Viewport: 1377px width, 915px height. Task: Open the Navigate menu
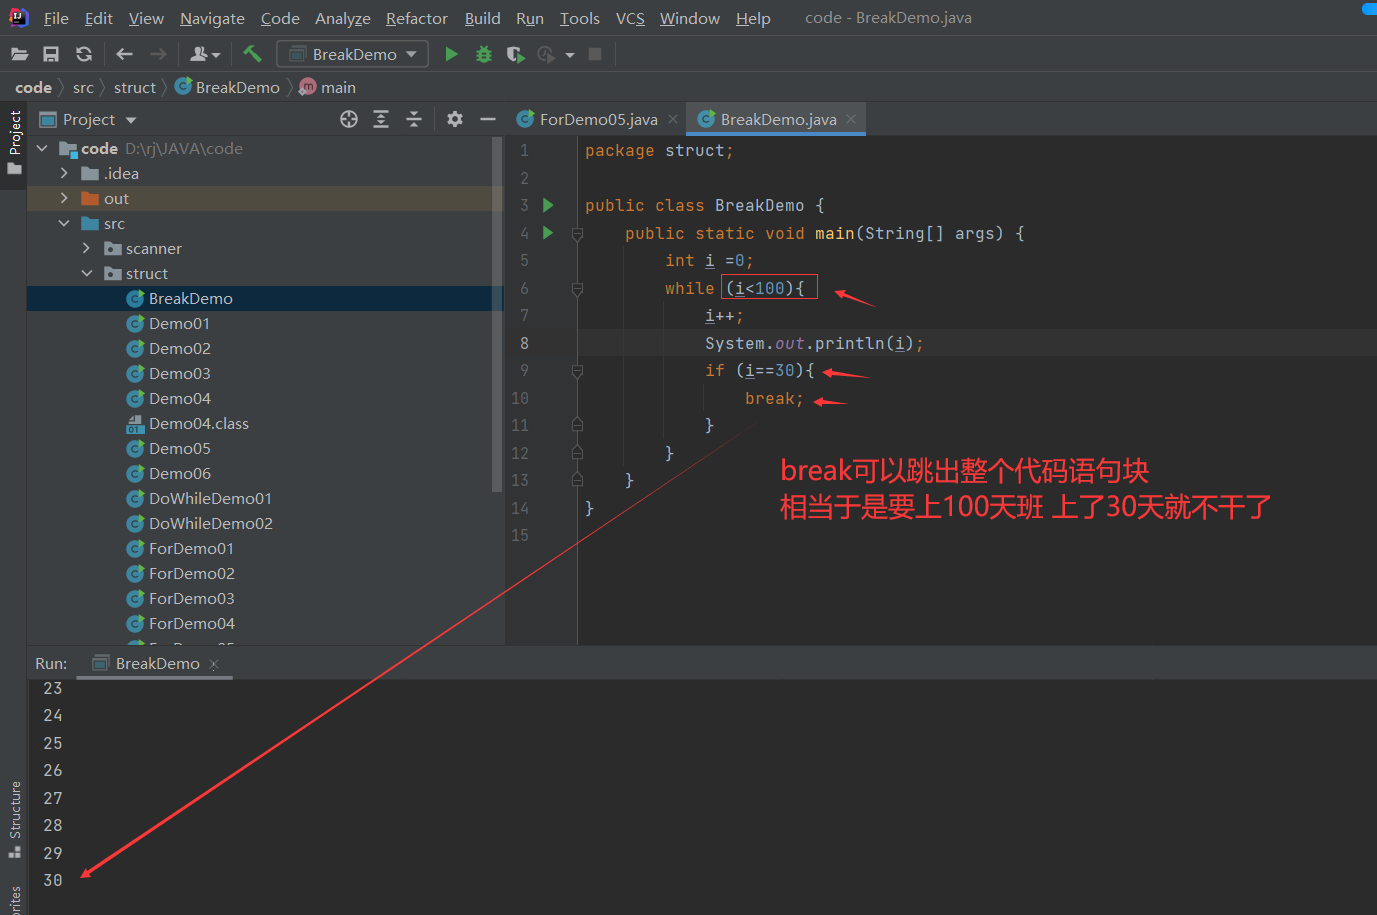[x=212, y=18]
